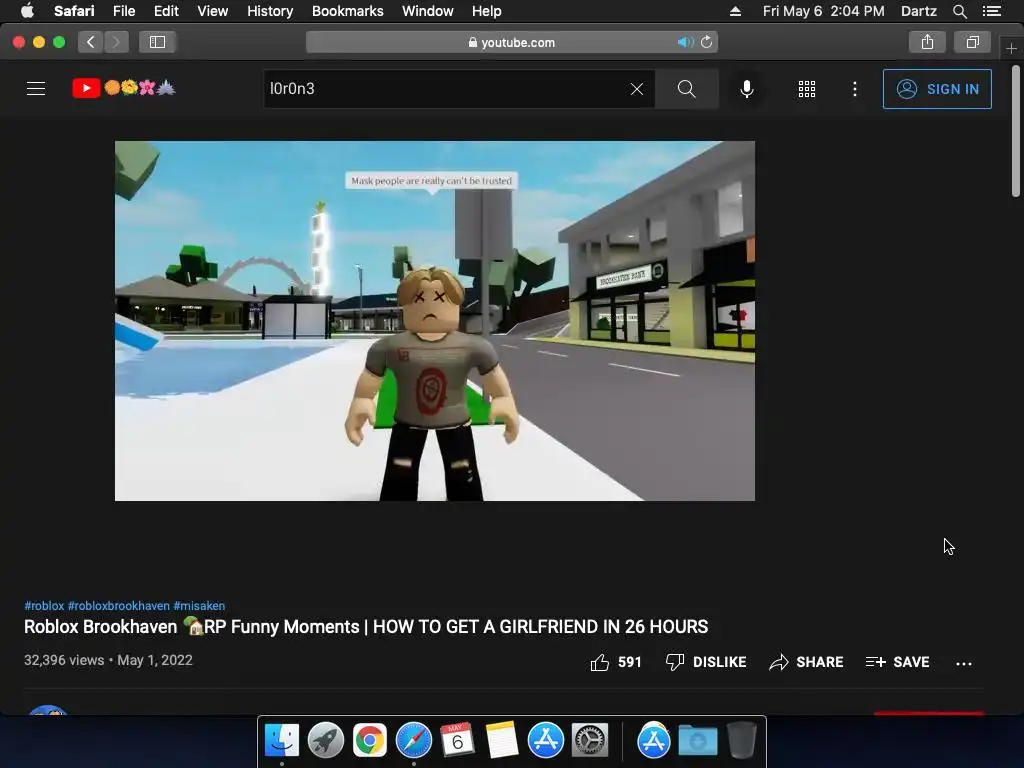This screenshot has height=768, width=1024.
Task: Reload the page
Action: [x=707, y=42]
